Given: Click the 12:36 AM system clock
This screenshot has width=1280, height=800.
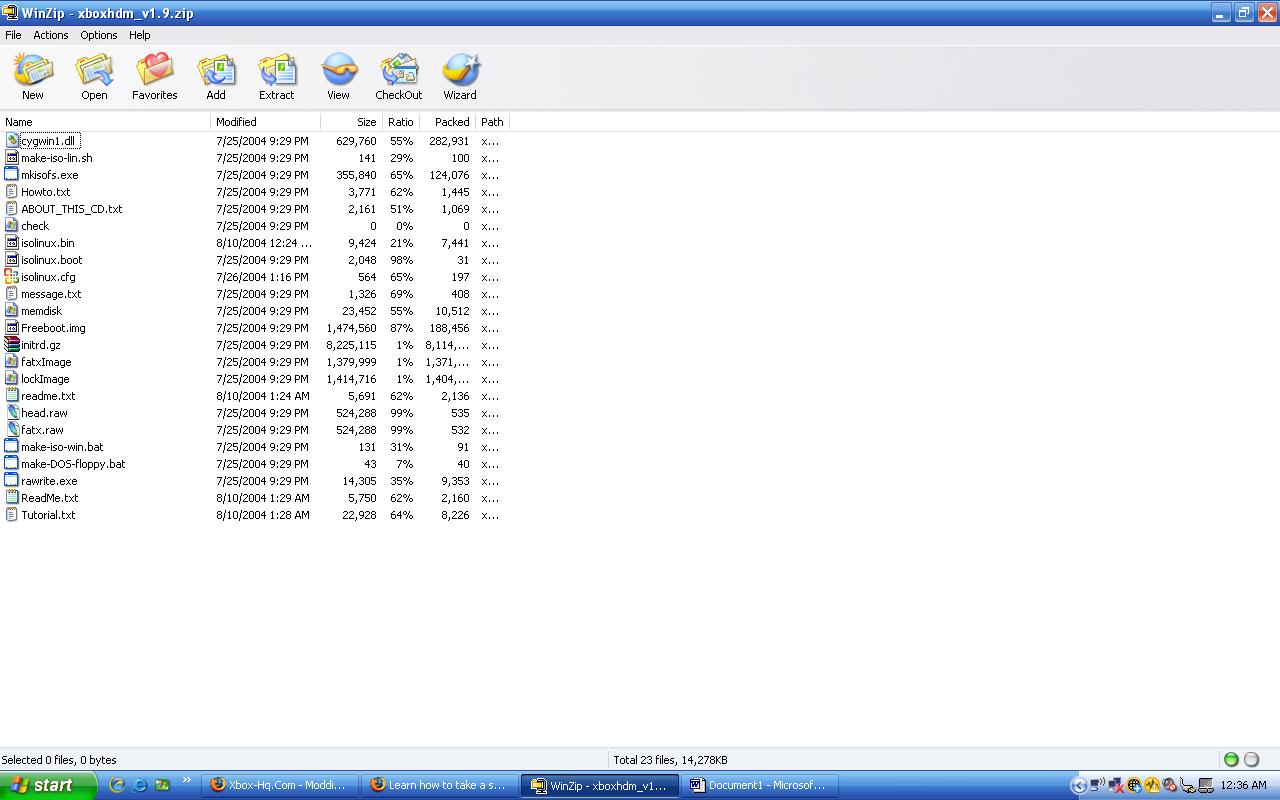Looking at the screenshot, I should 1244,785.
